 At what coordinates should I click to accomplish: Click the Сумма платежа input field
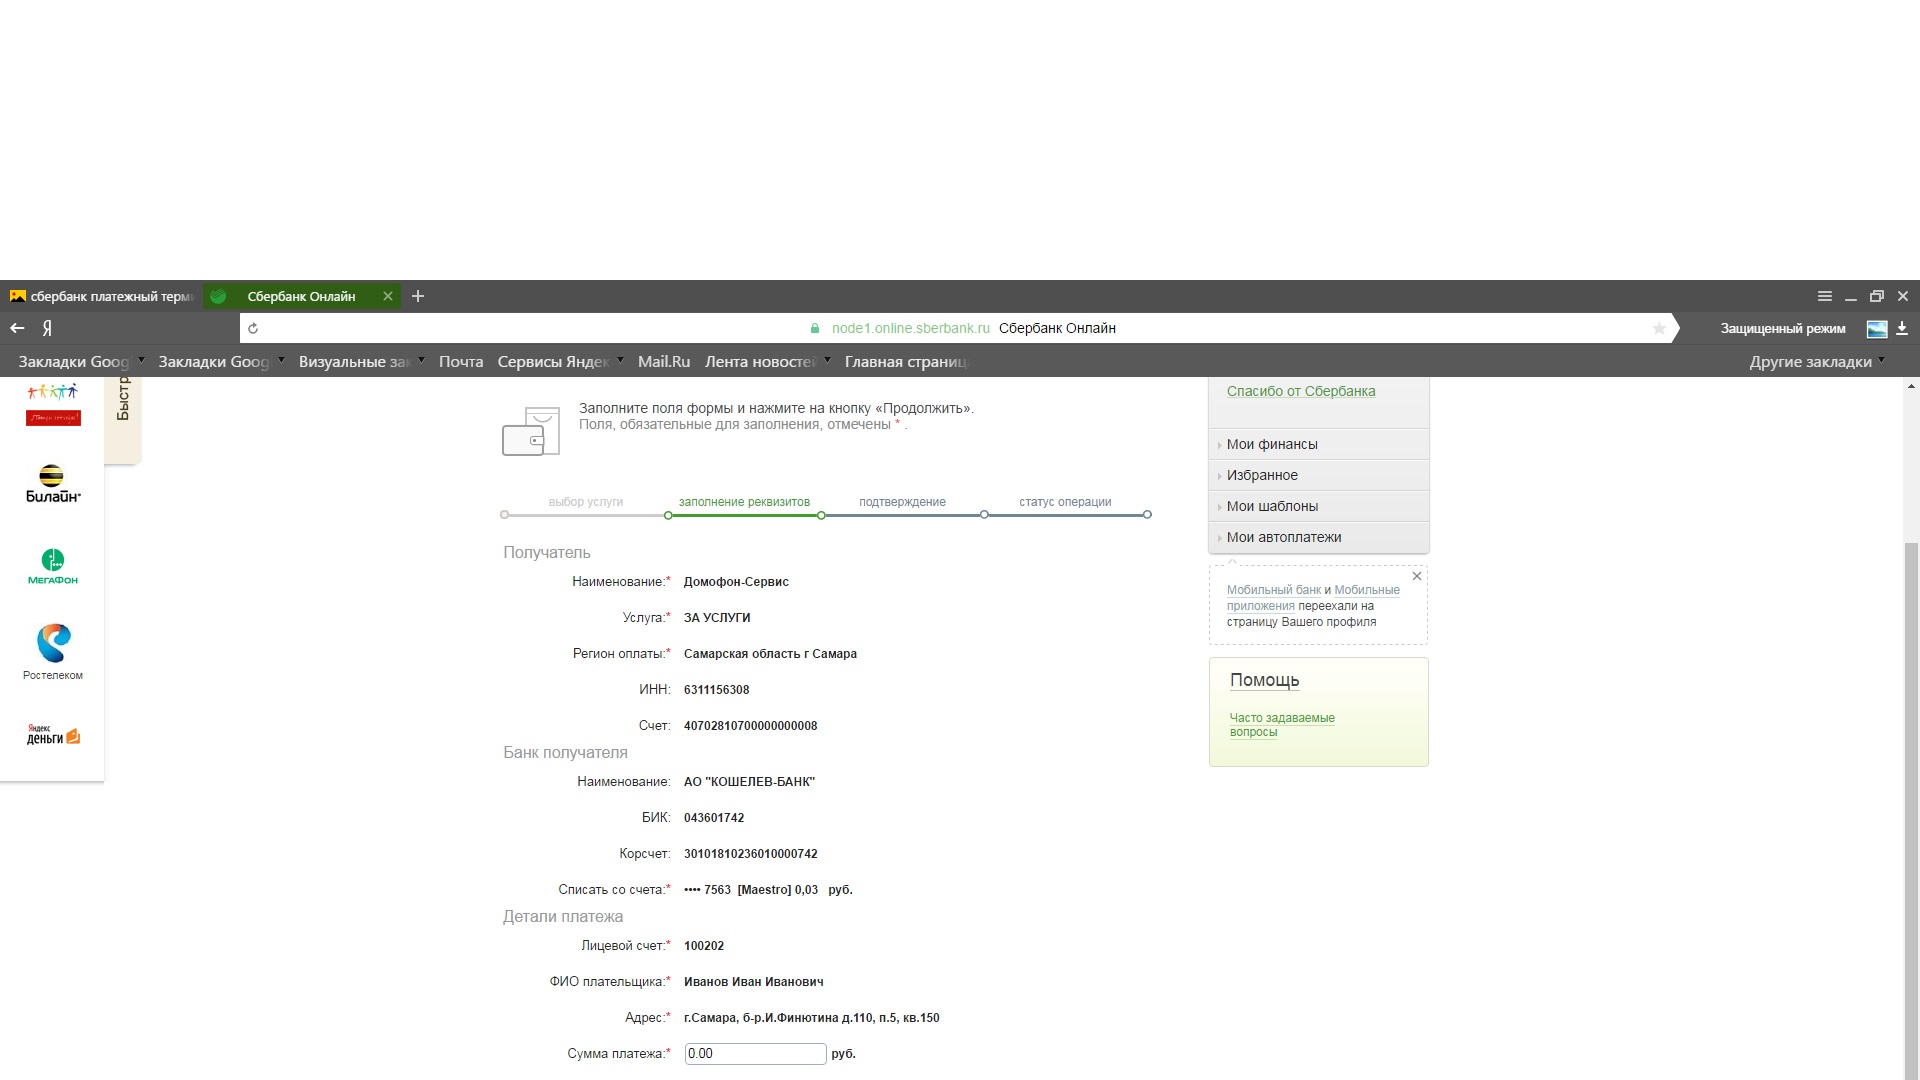pyautogui.click(x=755, y=1053)
